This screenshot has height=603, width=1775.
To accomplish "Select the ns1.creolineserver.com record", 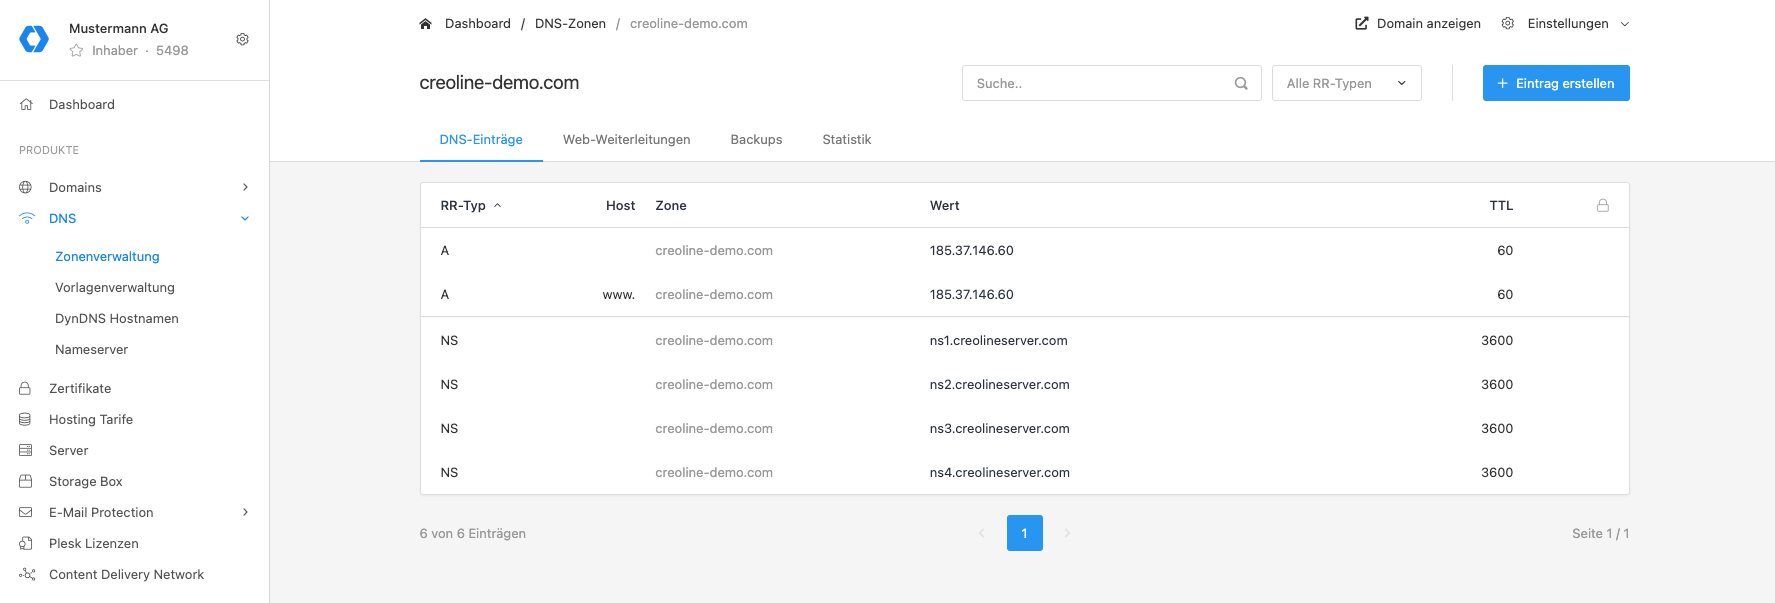I will point(1025,340).
